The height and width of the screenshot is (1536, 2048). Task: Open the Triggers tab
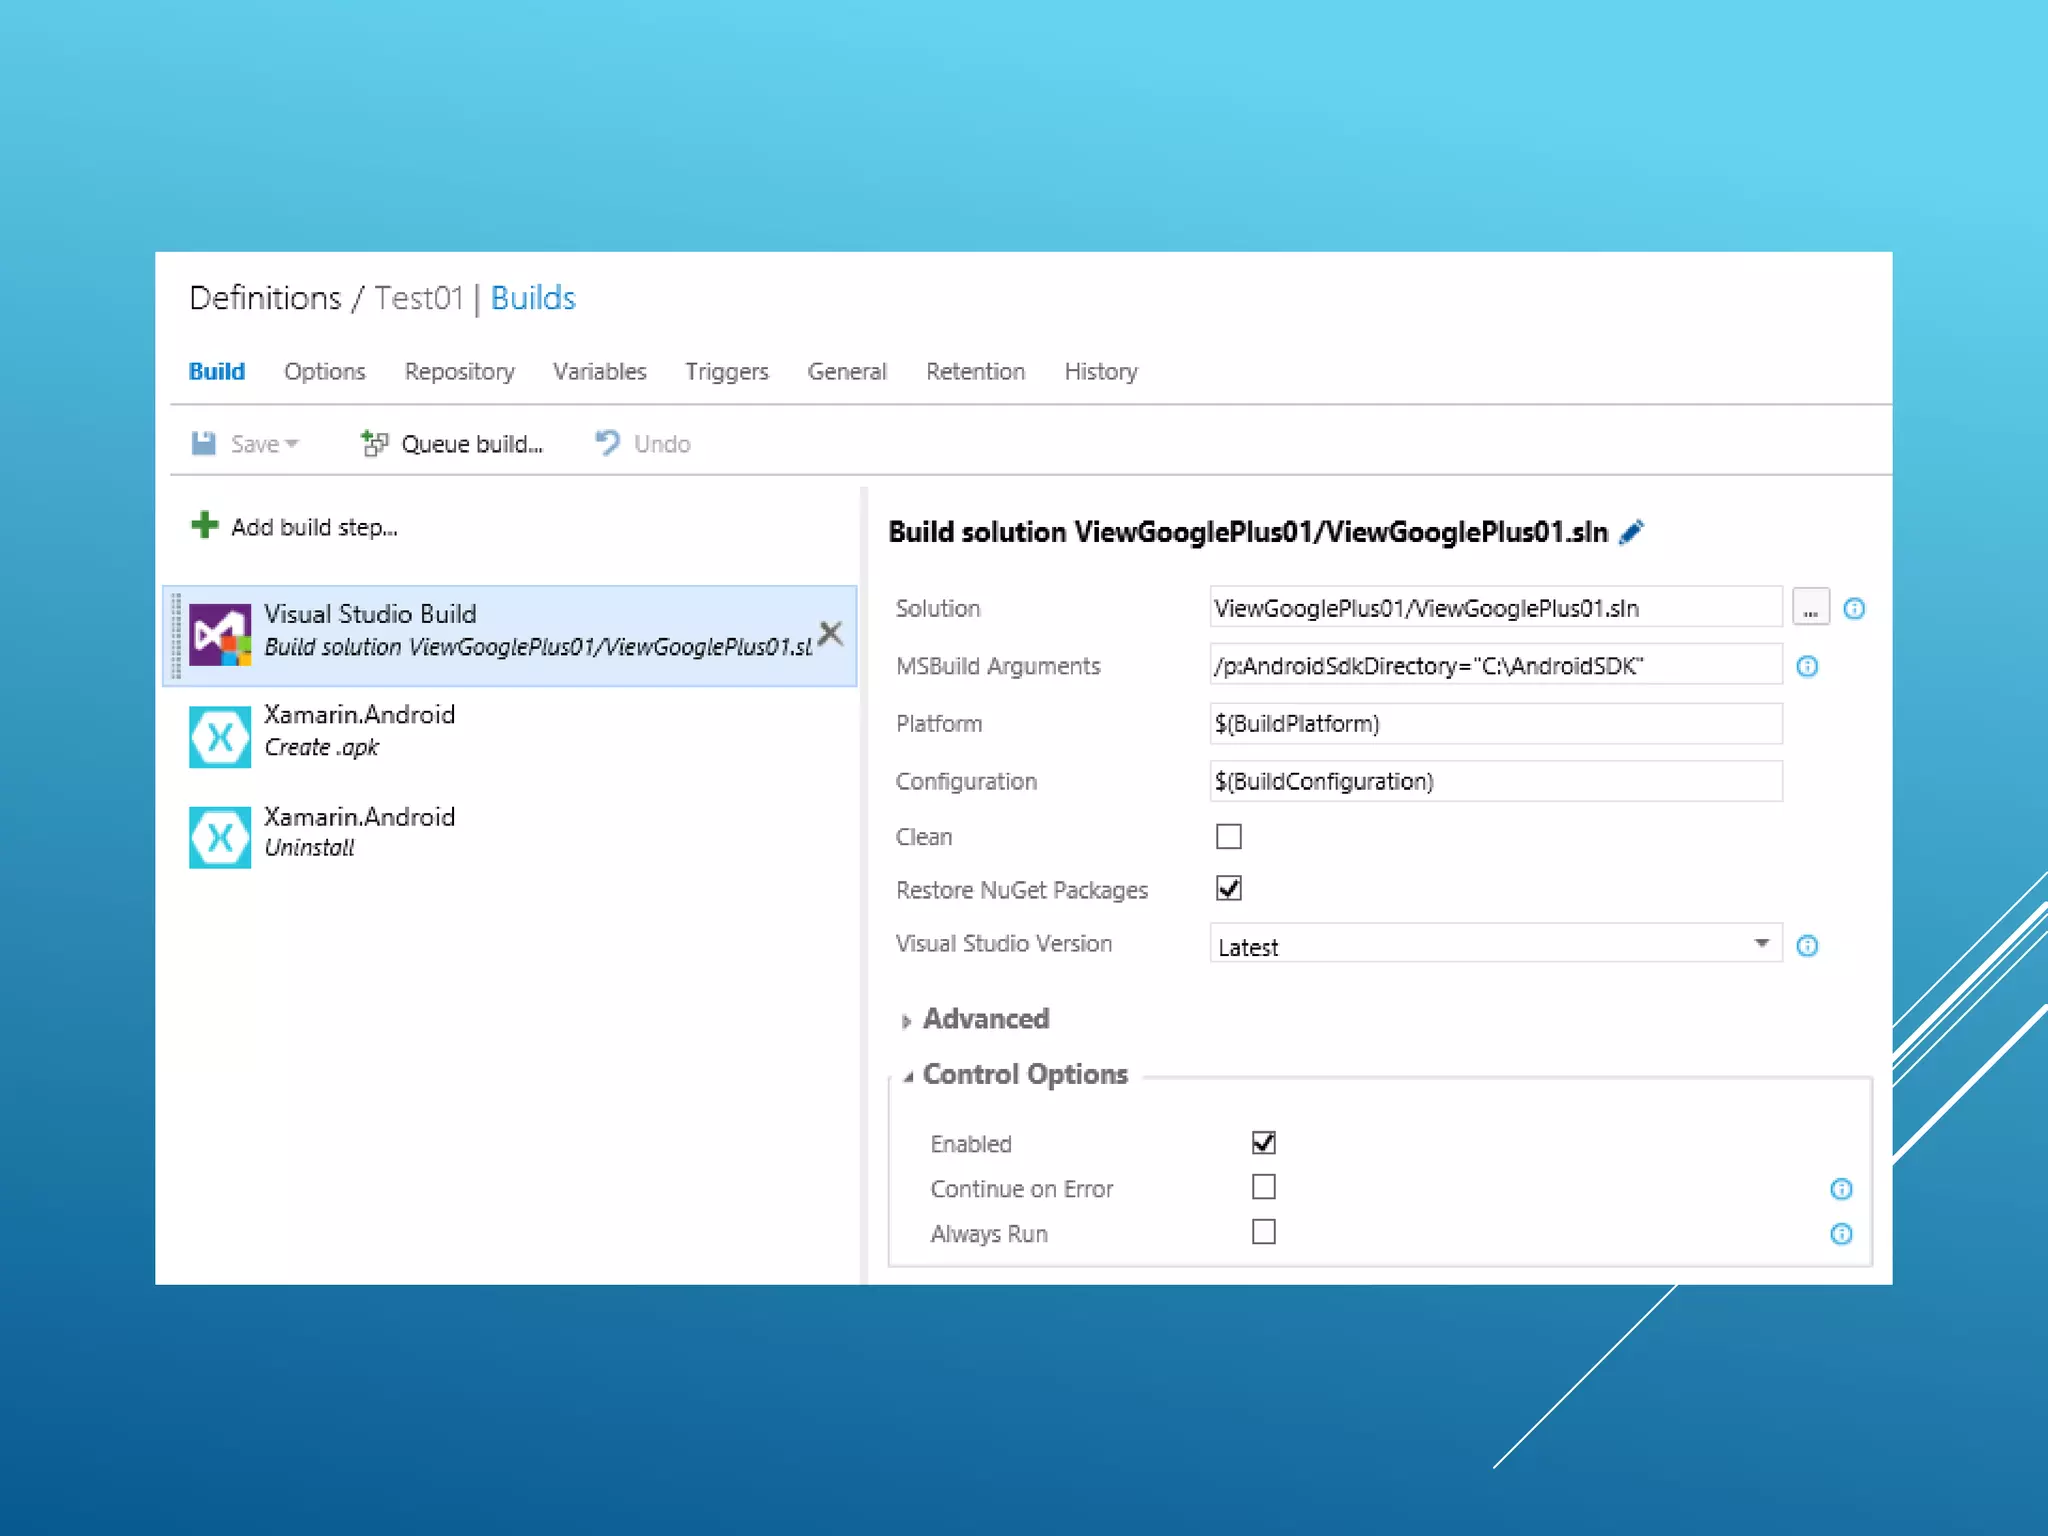tap(726, 372)
